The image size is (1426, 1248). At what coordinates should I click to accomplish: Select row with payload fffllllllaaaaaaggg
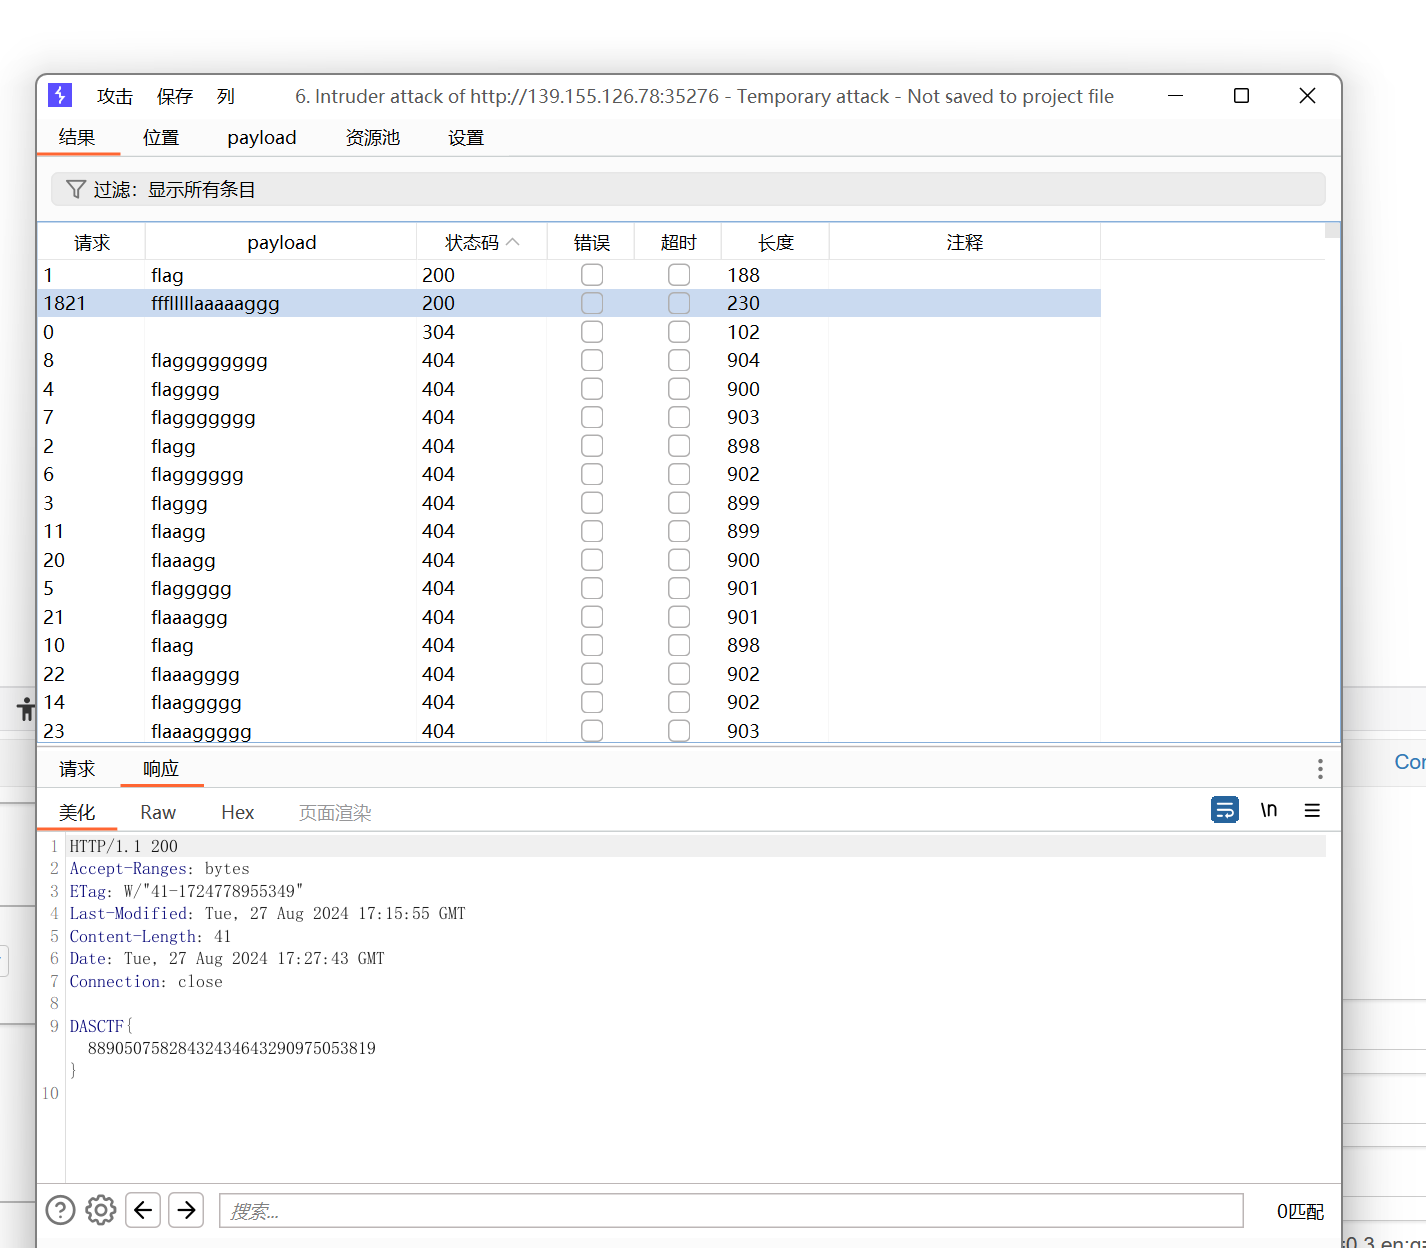(x=570, y=303)
